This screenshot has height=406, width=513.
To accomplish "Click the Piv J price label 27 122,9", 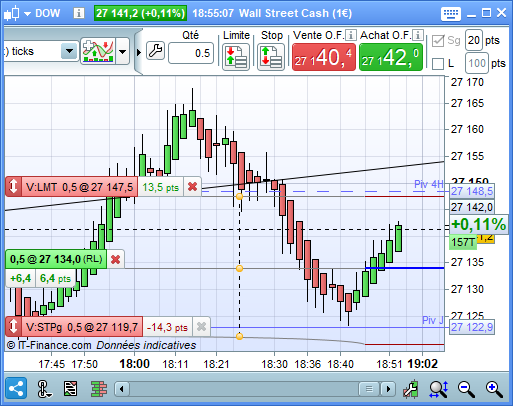I will point(472,327).
